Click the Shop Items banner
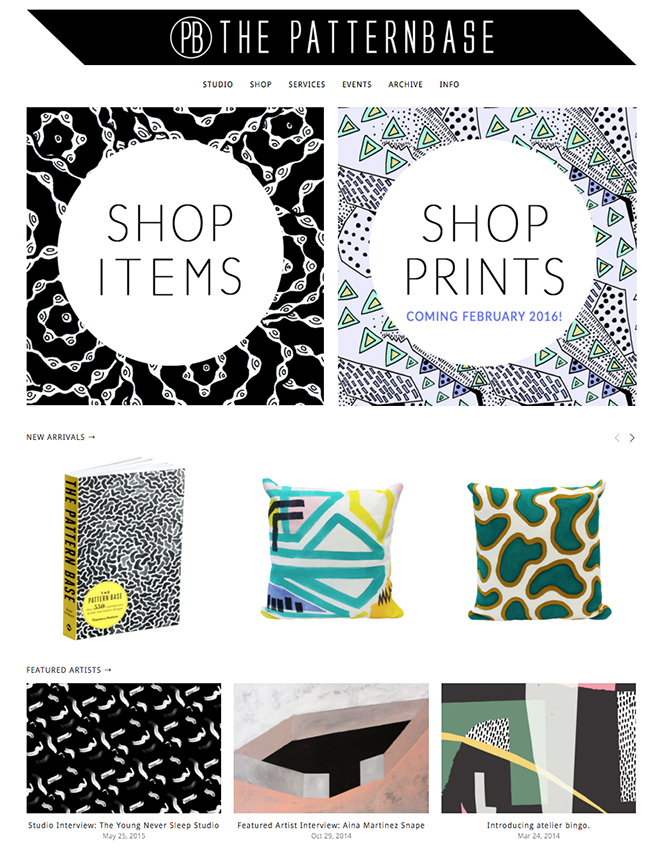650x854 pixels. tap(175, 256)
